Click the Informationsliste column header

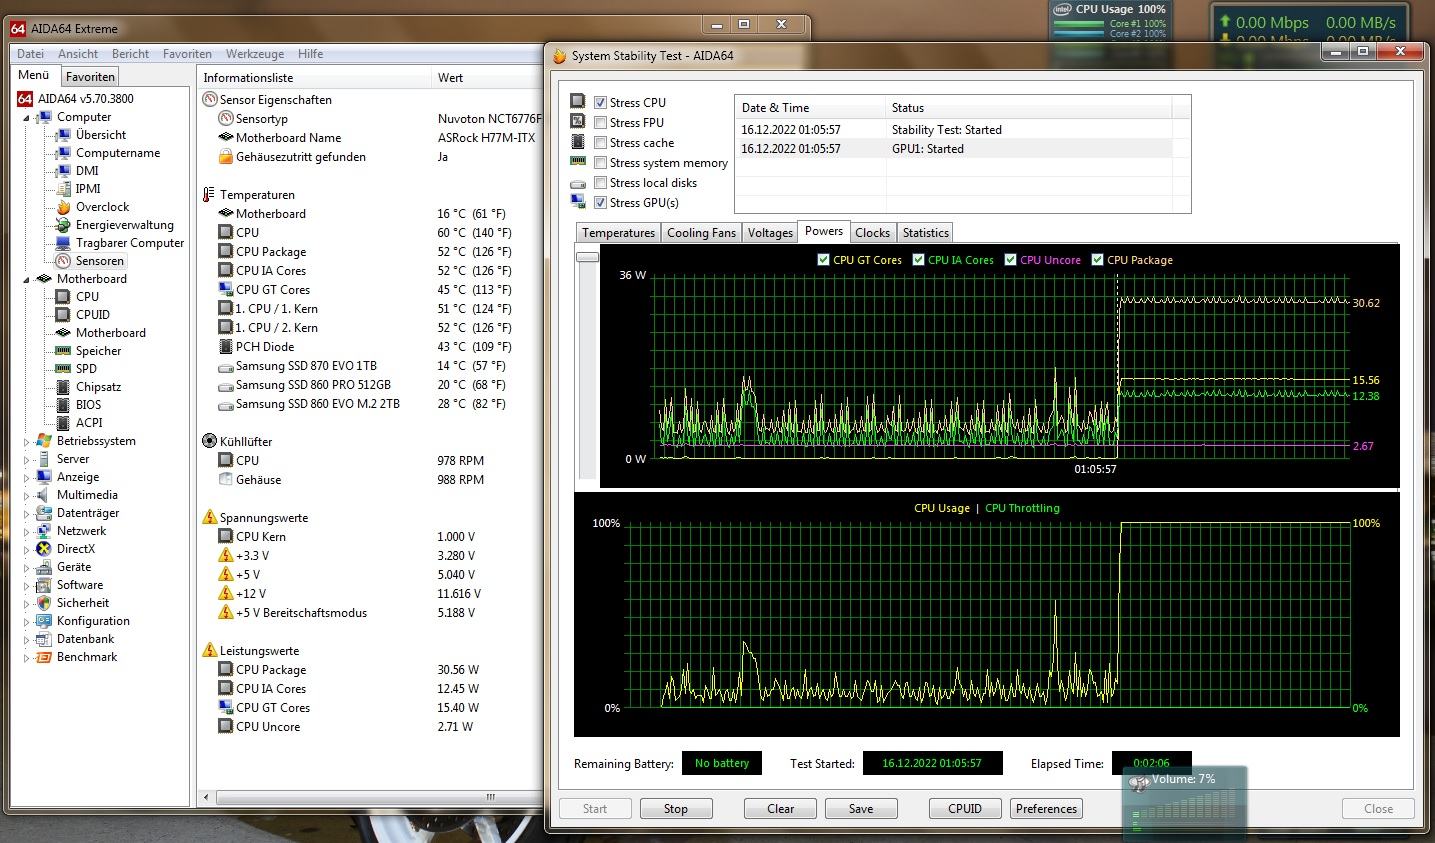[x=314, y=77]
